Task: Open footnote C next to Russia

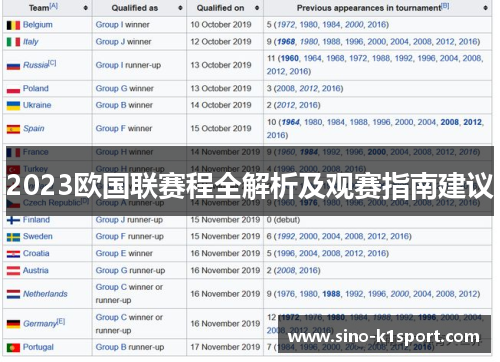Action: [53, 63]
